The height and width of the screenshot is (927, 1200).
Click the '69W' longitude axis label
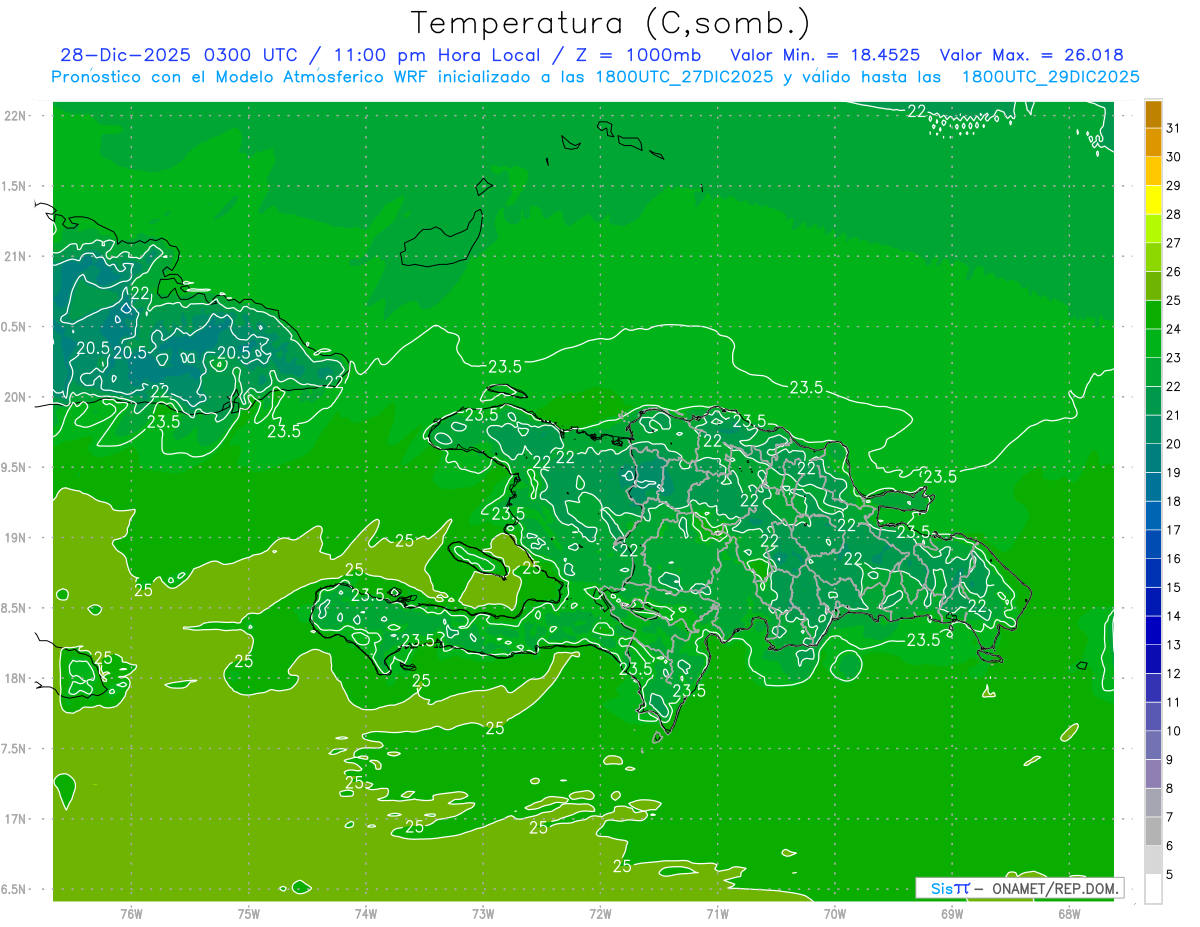tap(952, 914)
